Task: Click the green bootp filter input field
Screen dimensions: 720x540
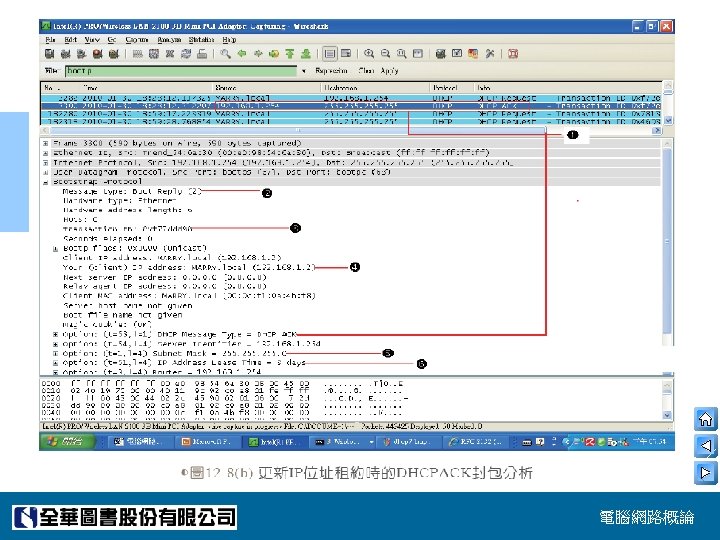Action: pos(181,71)
